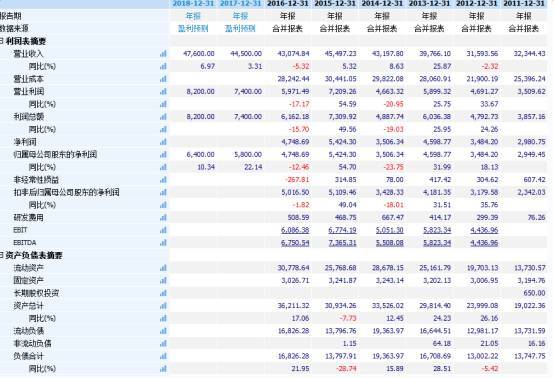Viewport: 554px width, 378px height.
Task: Click 盈利预测 link under 2018 column
Action: pyautogui.click(x=193, y=29)
